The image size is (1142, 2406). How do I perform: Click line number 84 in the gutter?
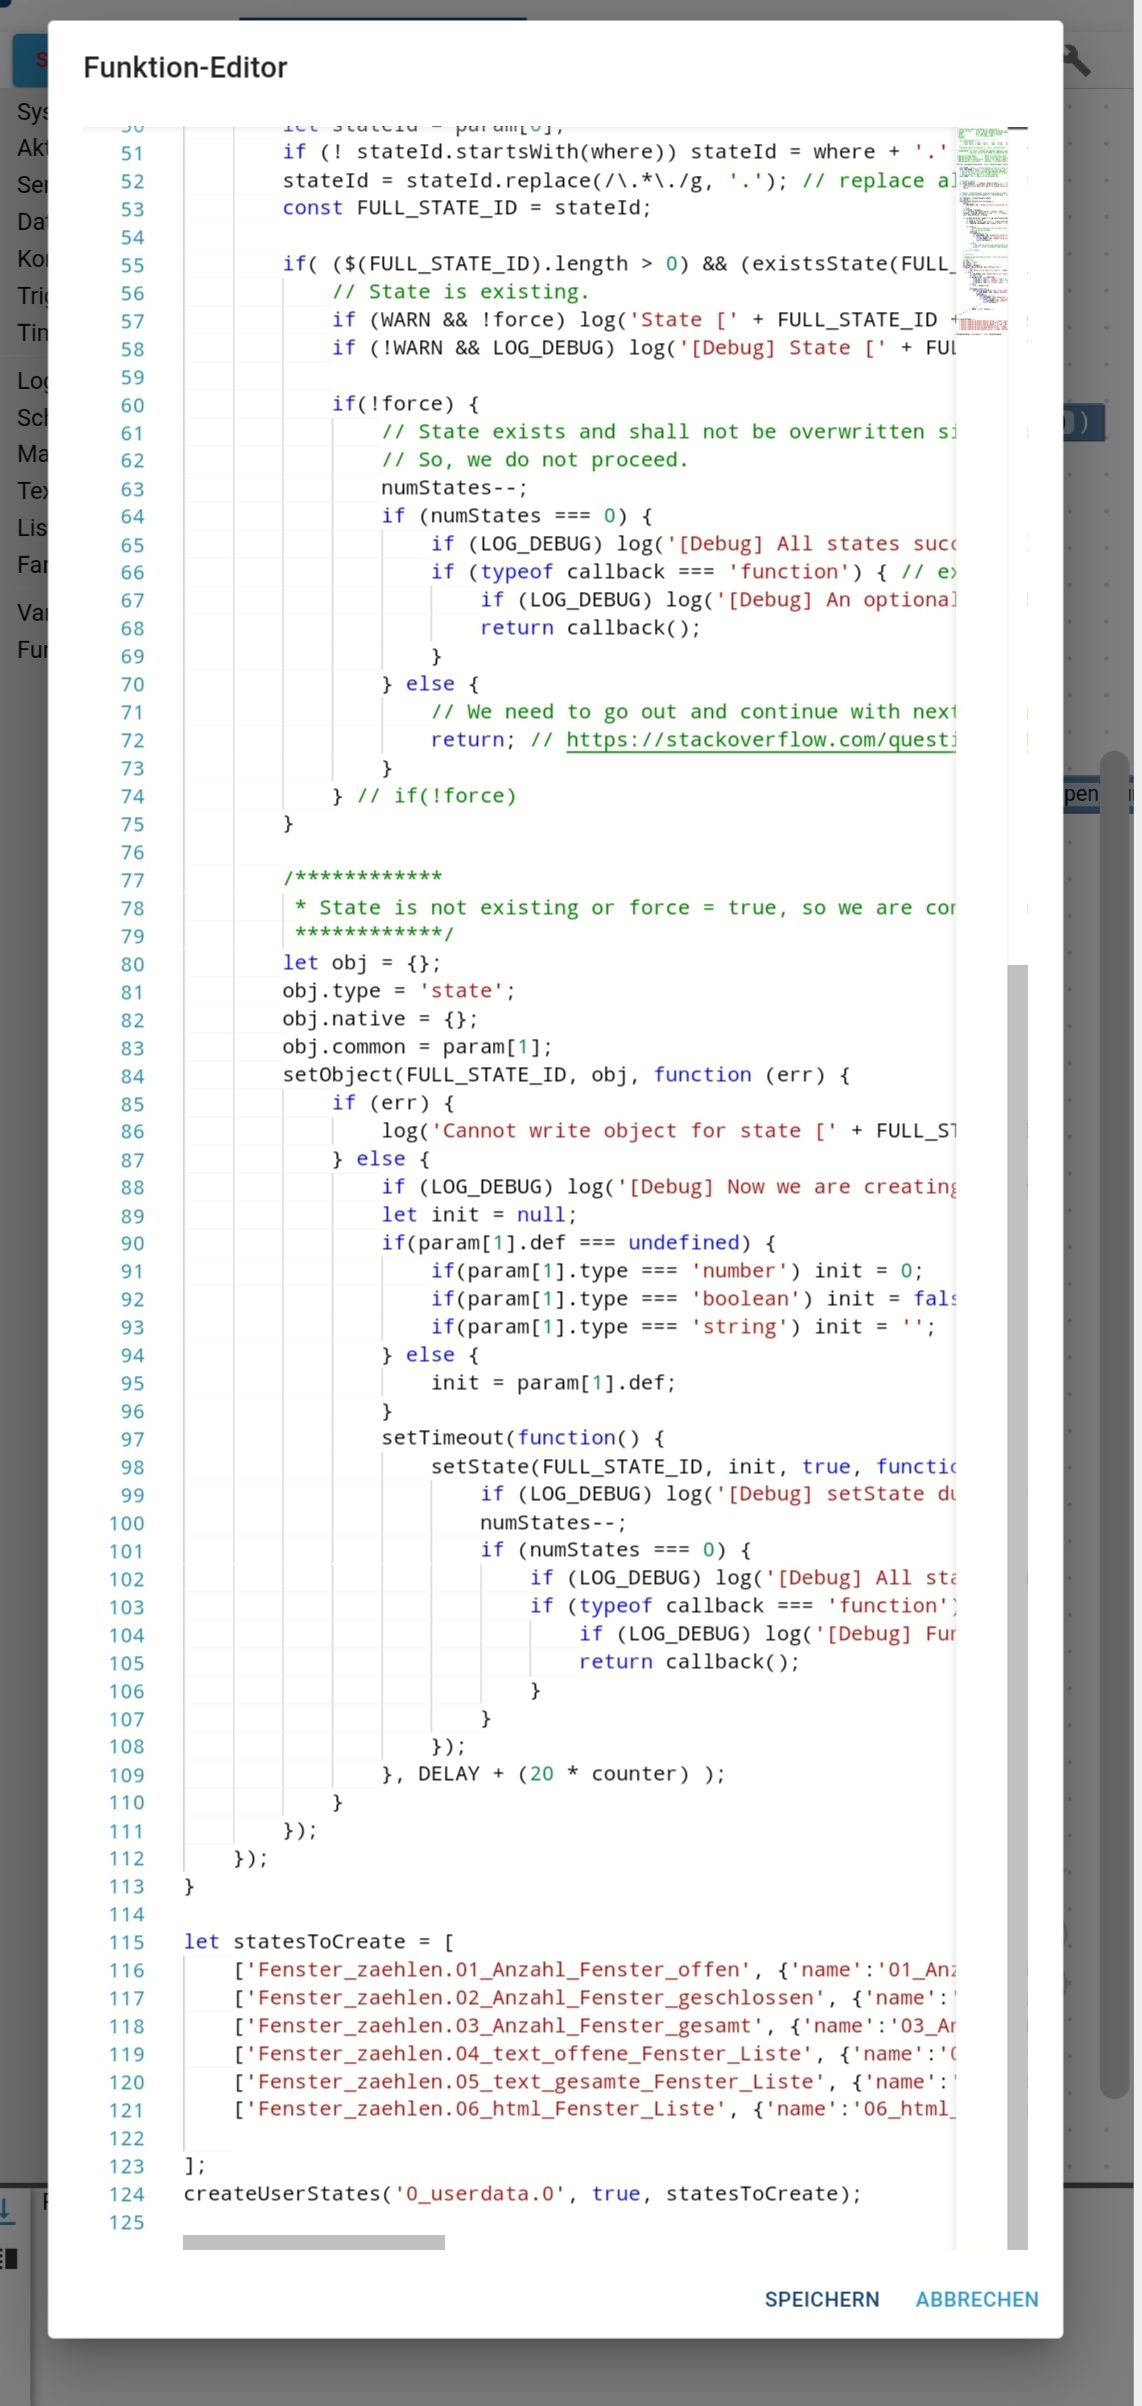132,1076
